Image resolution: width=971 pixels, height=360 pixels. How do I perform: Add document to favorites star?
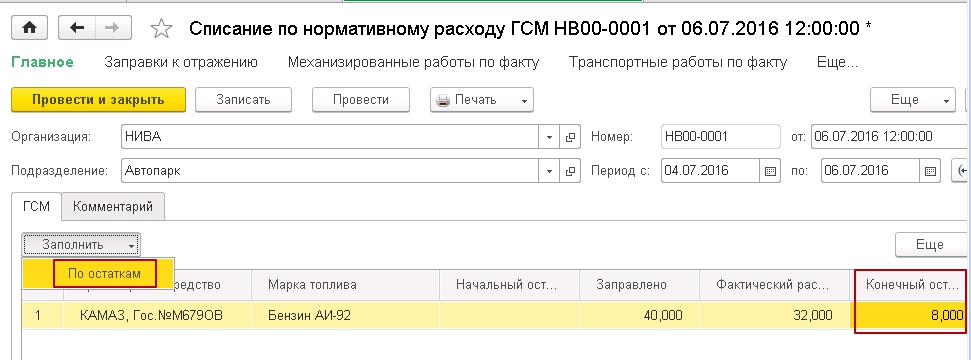click(x=161, y=29)
